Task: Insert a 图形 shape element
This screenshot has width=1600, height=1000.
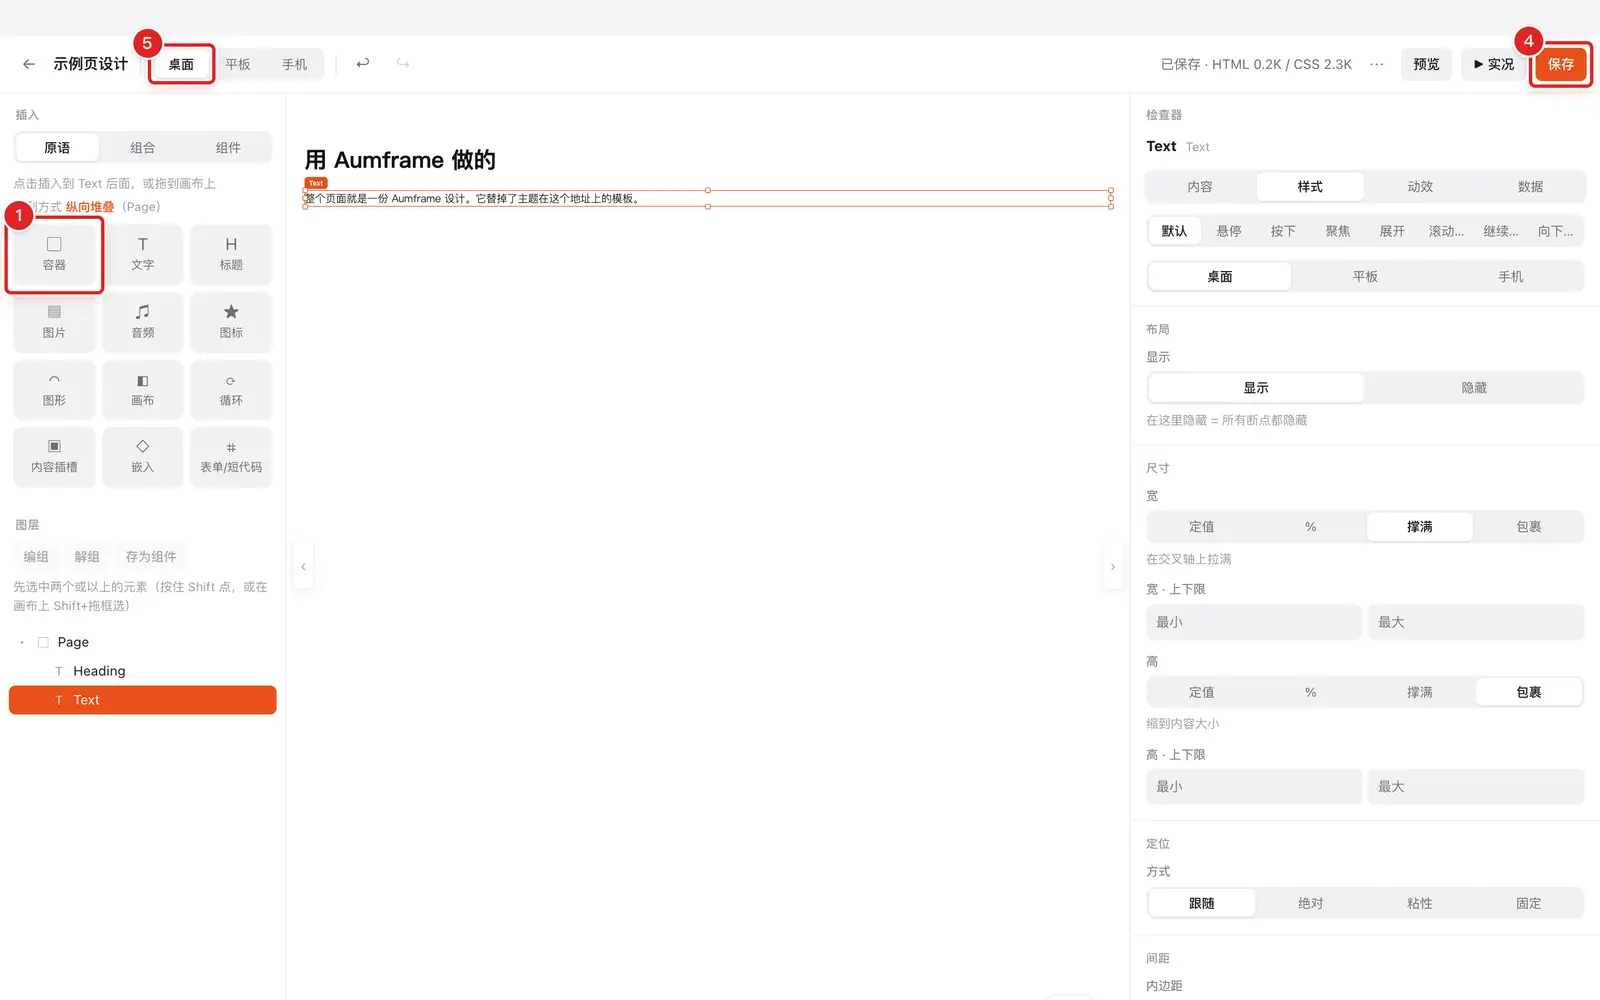Action: click(x=54, y=389)
